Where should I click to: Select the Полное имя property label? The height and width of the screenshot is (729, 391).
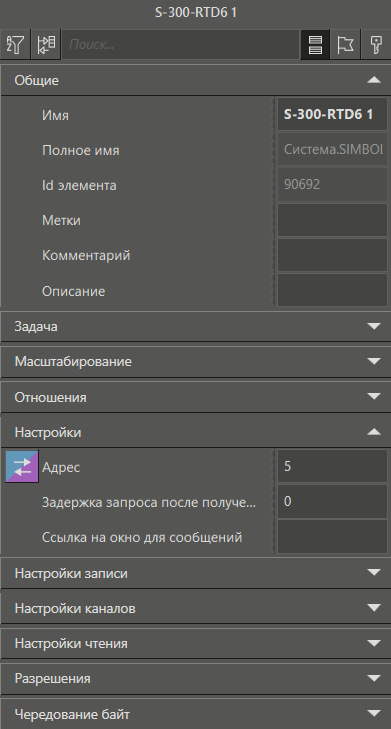pos(80,150)
